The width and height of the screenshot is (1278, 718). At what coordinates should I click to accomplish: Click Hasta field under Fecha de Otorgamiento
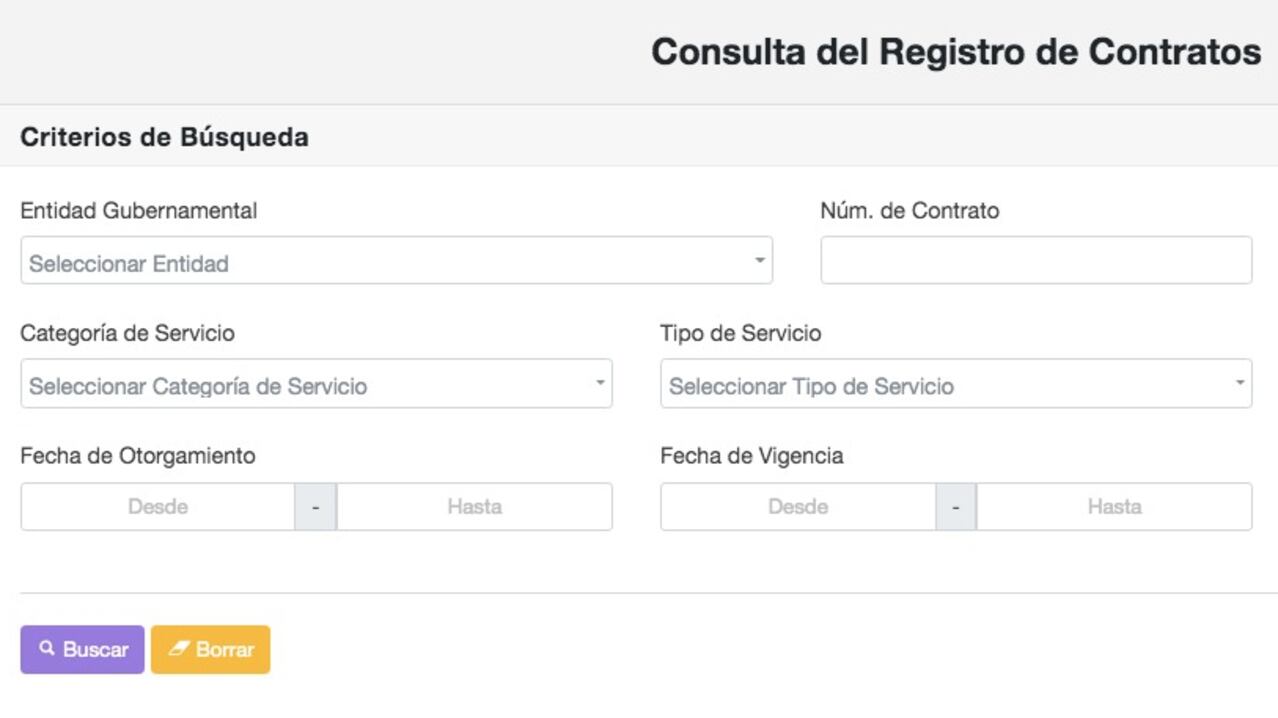pos(474,506)
